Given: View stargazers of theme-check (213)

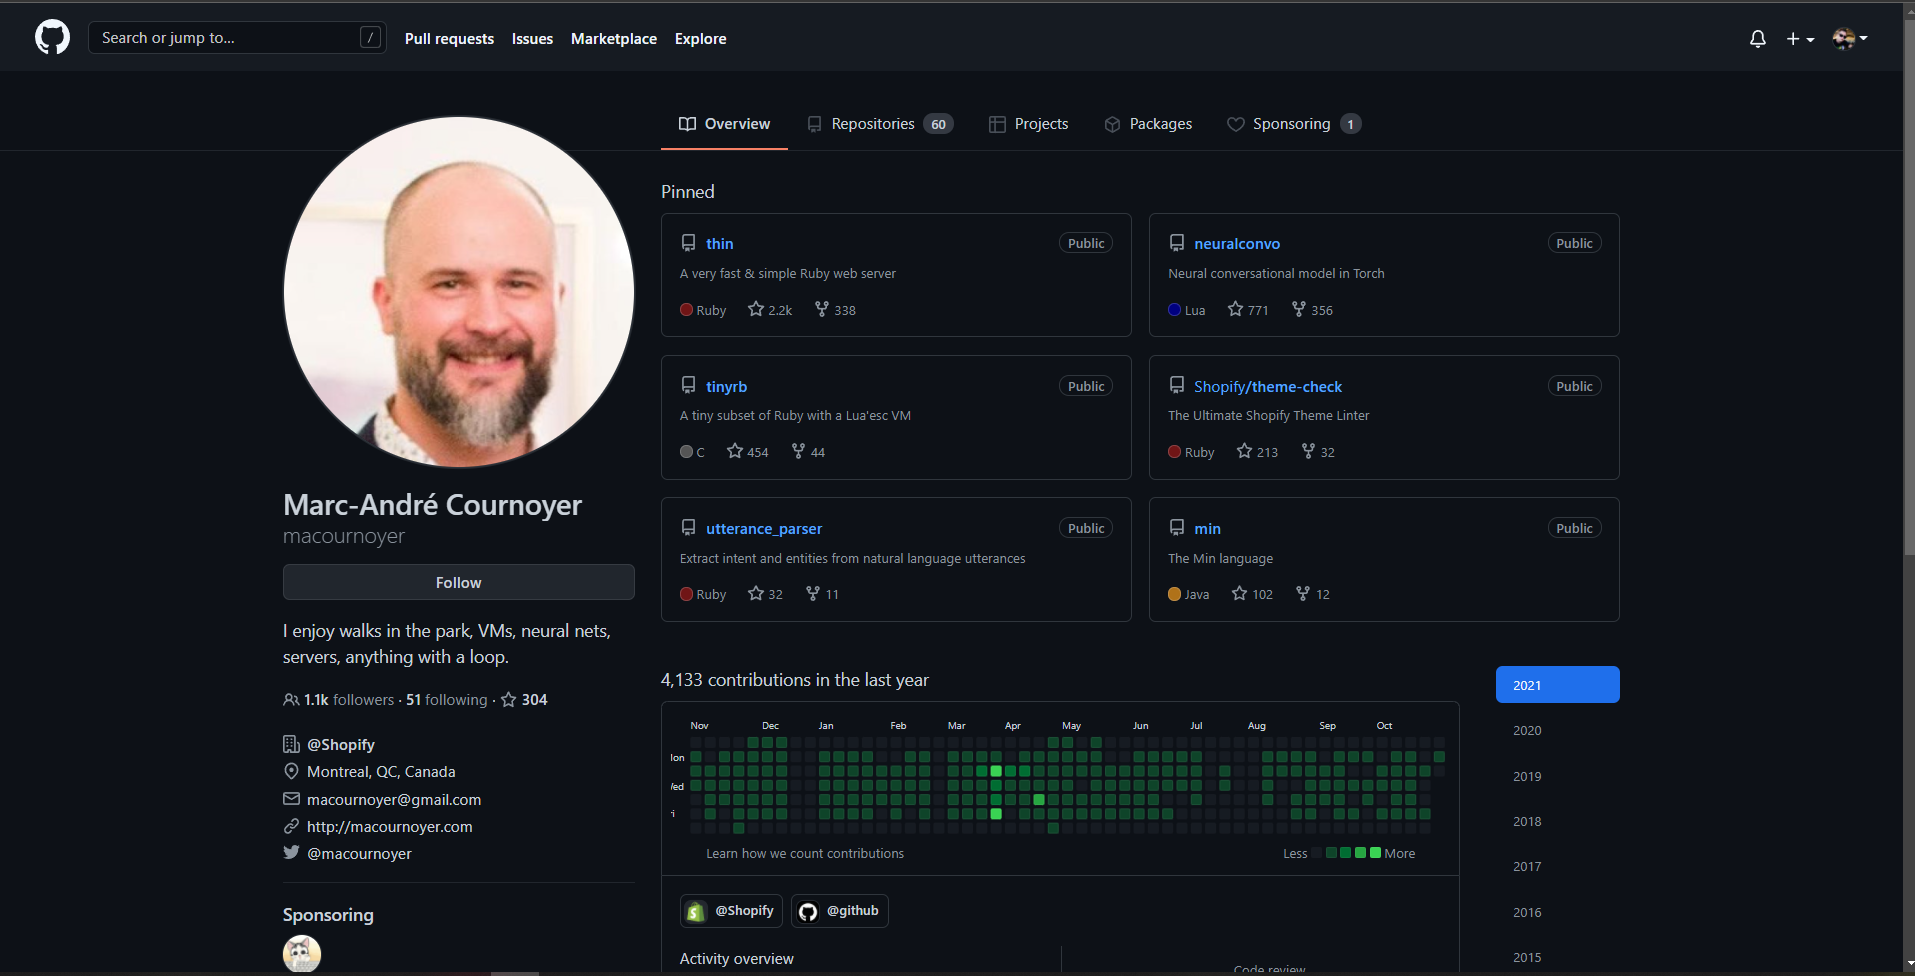Looking at the screenshot, I should tap(1257, 452).
